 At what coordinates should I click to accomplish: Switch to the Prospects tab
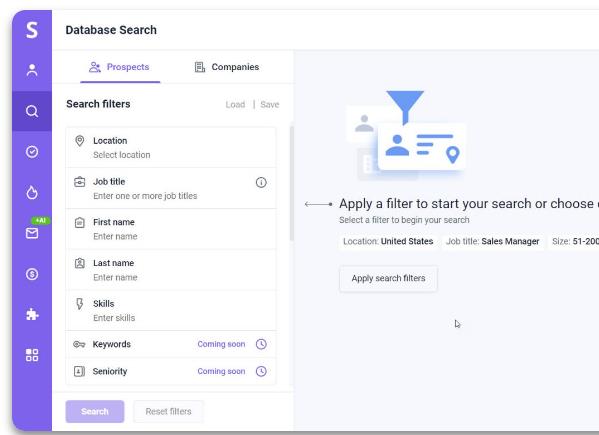tap(120, 67)
